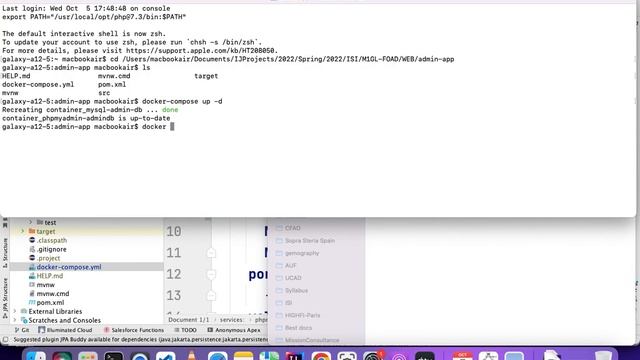Expand External Libraries node

coord(16,311)
